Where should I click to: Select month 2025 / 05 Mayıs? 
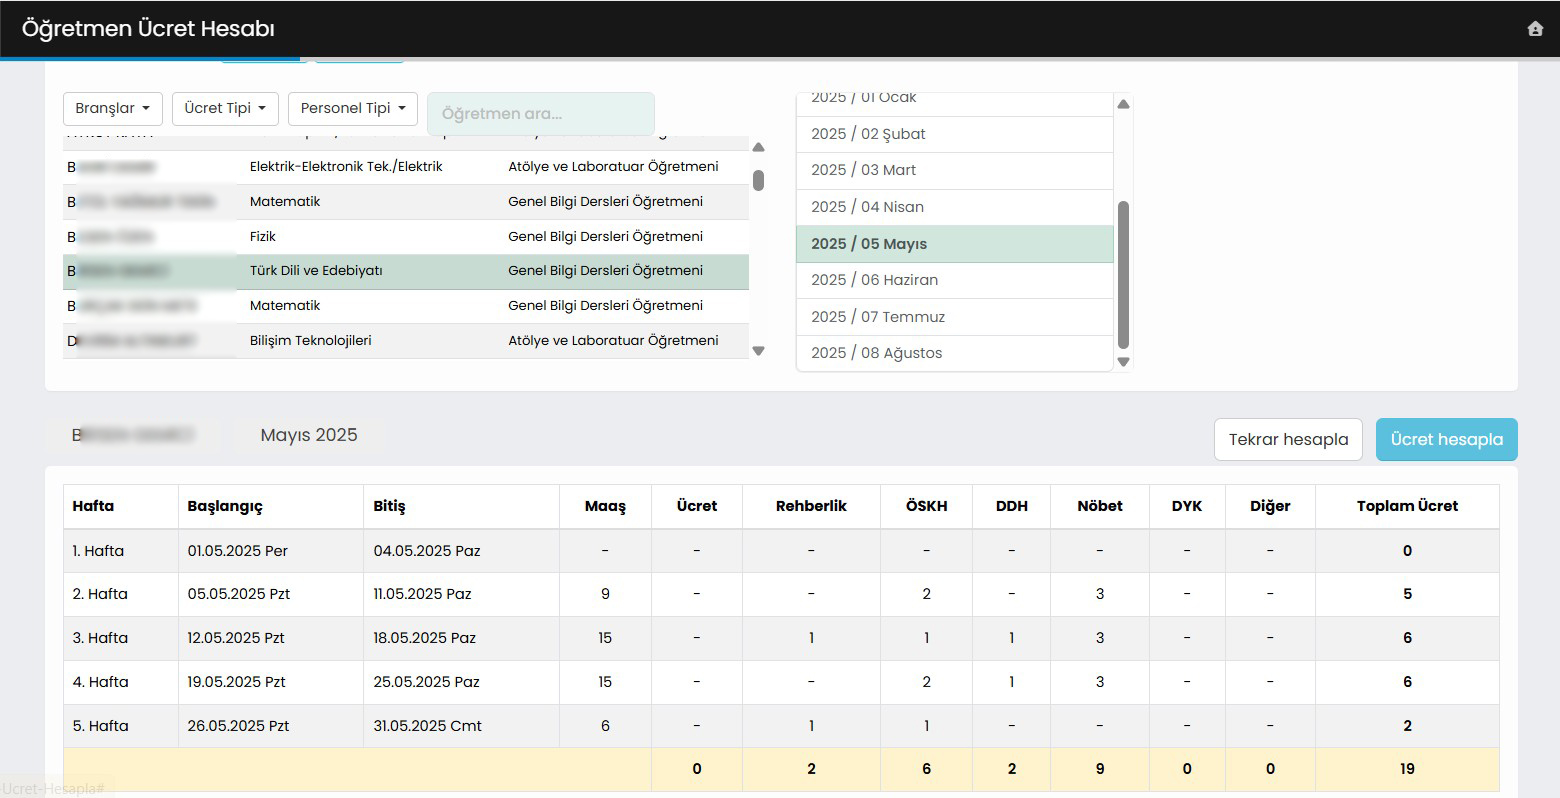pyautogui.click(x=954, y=244)
